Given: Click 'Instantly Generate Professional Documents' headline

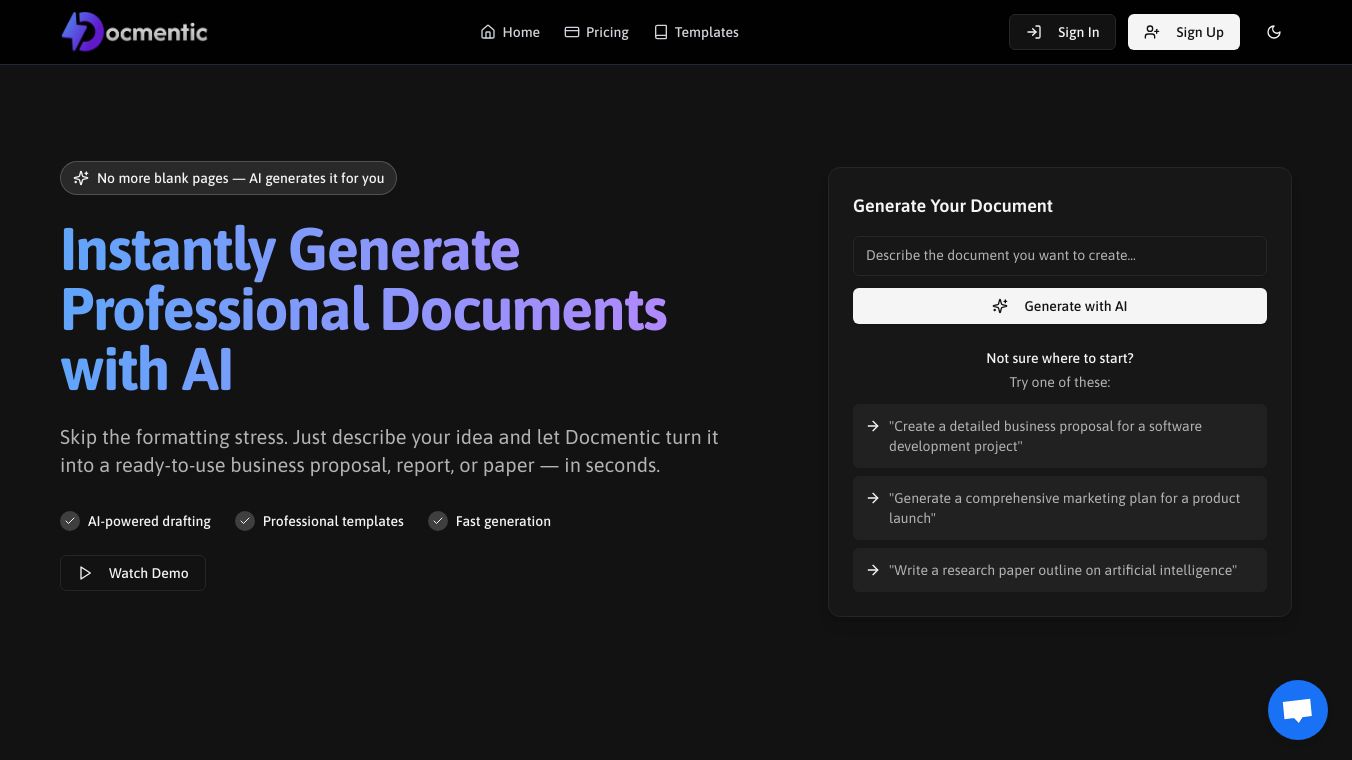Looking at the screenshot, I should (x=364, y=309).
